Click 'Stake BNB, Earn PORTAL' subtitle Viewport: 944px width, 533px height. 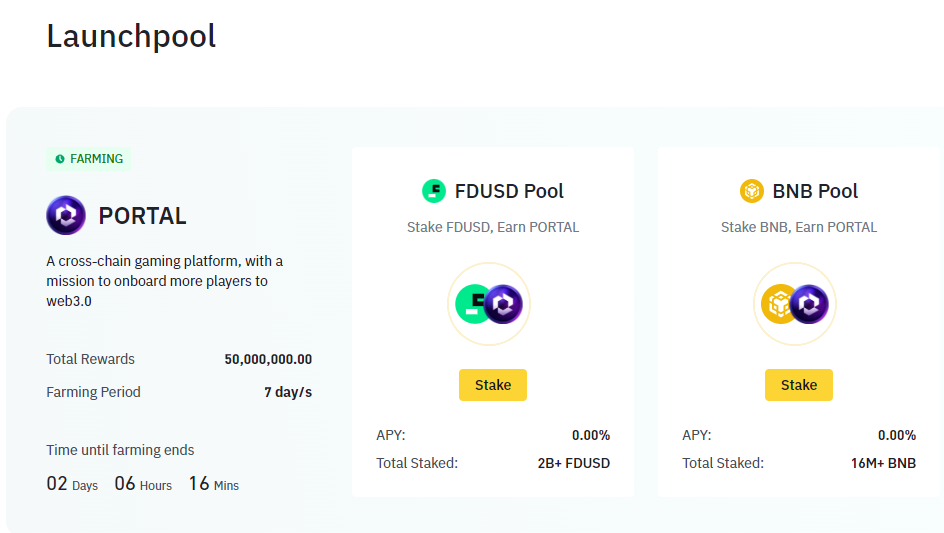(x=798, y=227)
